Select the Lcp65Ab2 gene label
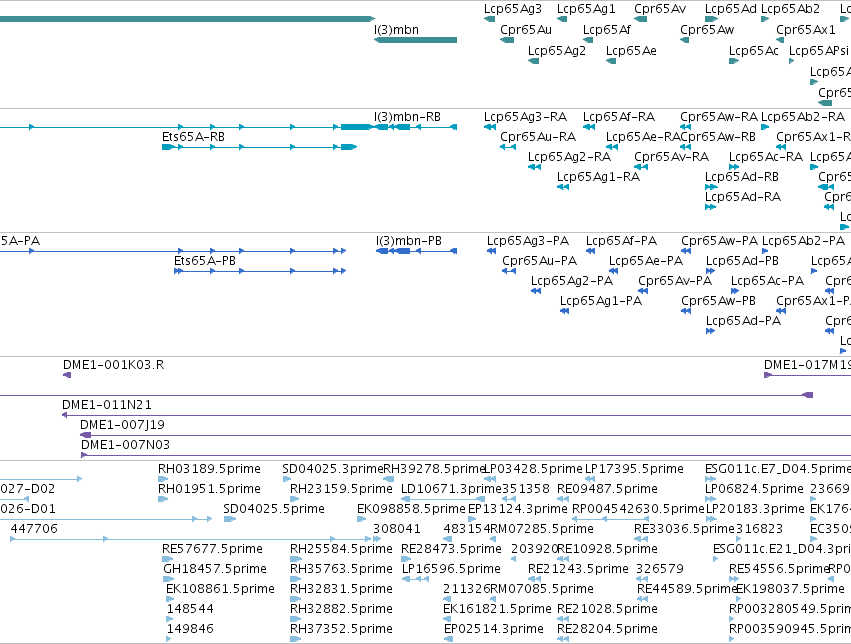 (x=790, y=9)
